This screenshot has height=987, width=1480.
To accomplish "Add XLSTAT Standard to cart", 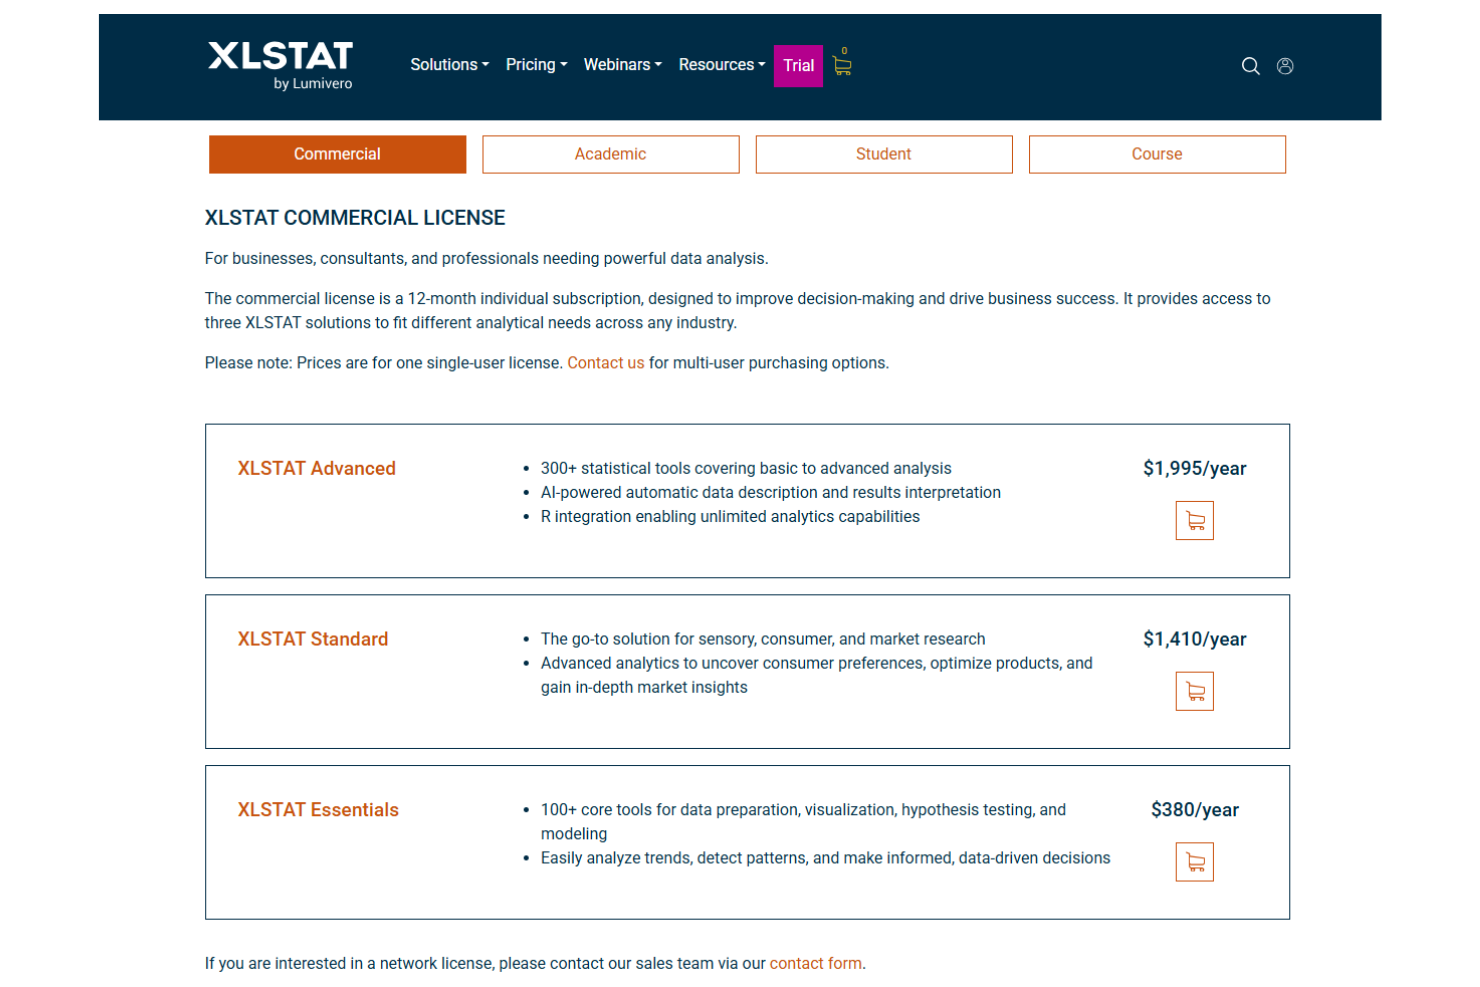I will [x=1194, y=691].
